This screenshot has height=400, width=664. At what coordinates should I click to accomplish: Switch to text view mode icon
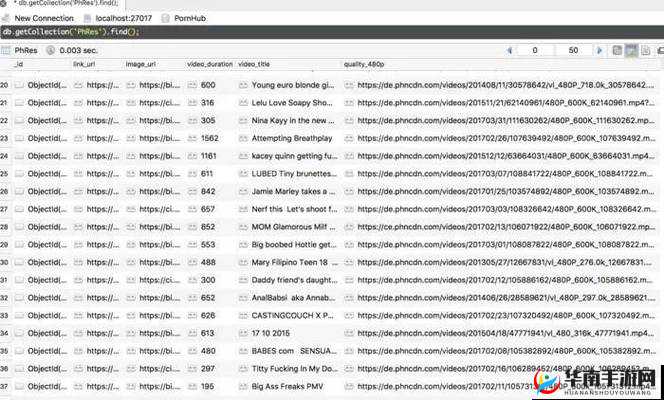pos(645,50)
